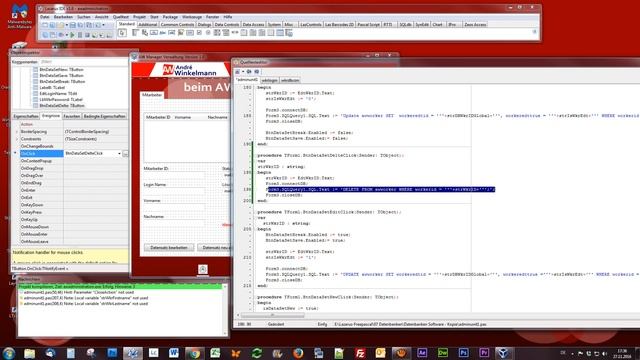
Task: Open the Favoriten tab in Object Inspector
Action: coord(72,116)
